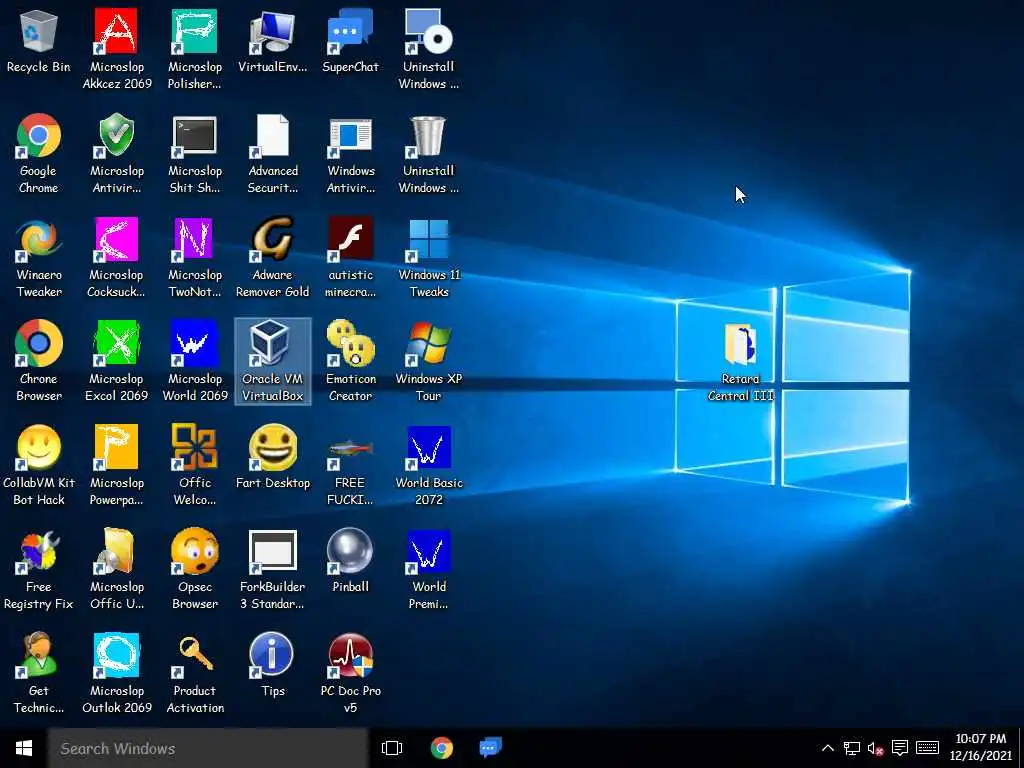
Task: Open the Windows Start button
Action: point(24,748)
